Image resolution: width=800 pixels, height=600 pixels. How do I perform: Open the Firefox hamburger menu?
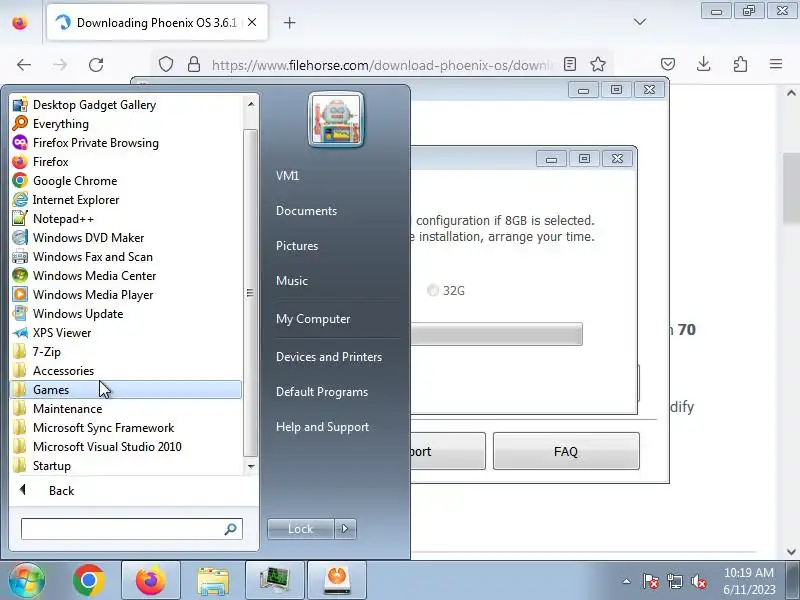[776, 64]
